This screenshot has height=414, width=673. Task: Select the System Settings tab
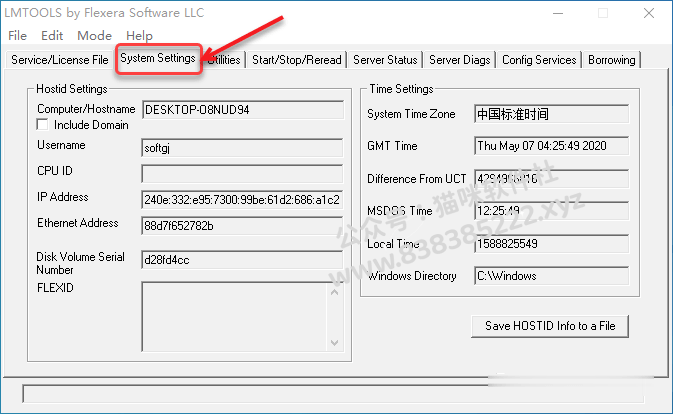coord(158,58)
